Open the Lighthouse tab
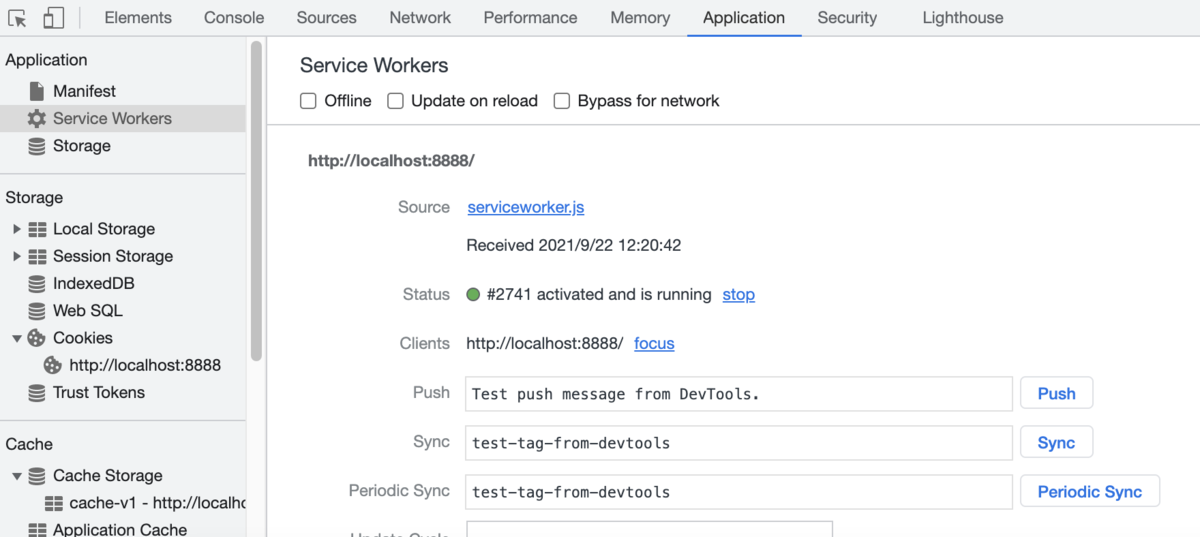 963,17
